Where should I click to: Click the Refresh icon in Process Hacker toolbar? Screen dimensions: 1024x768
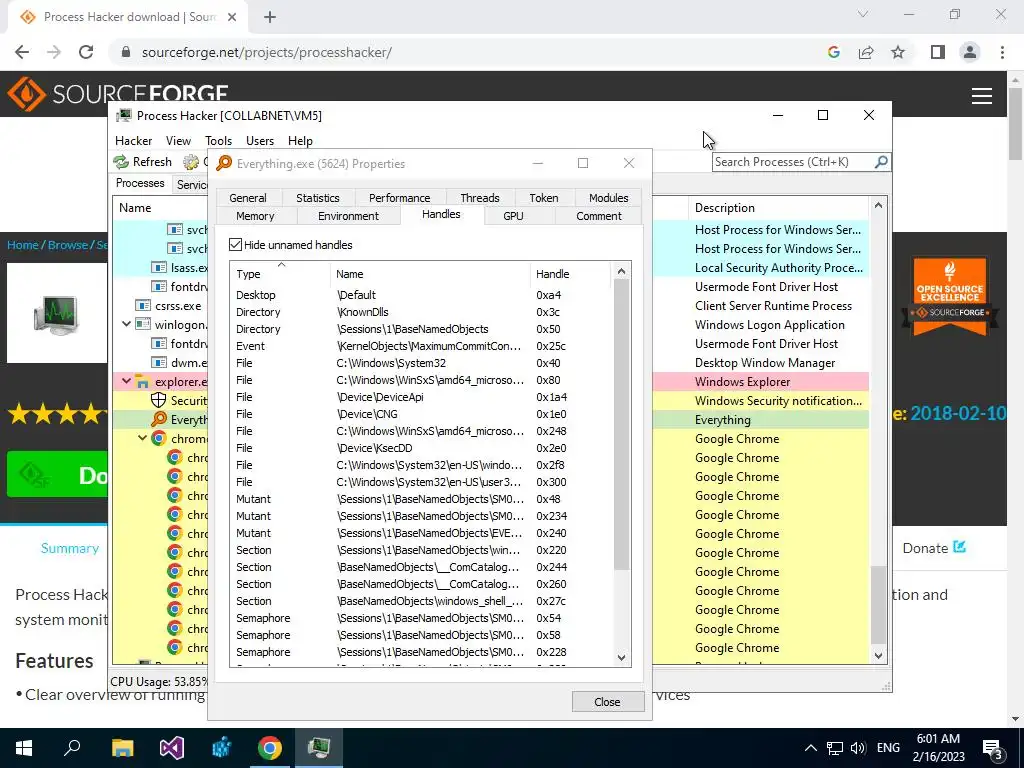pyautogui.click(x=121, y=161)
